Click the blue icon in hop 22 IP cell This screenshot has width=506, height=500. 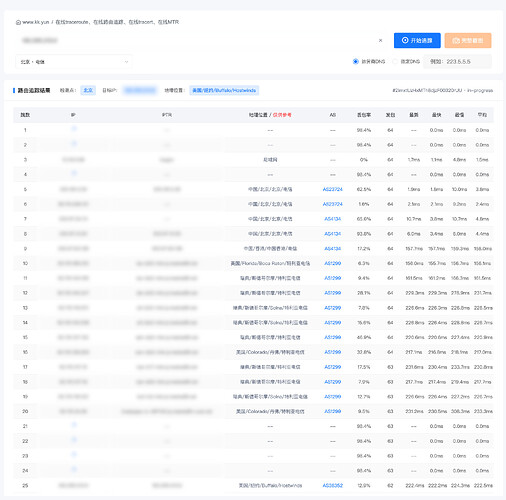coord(74,440)
